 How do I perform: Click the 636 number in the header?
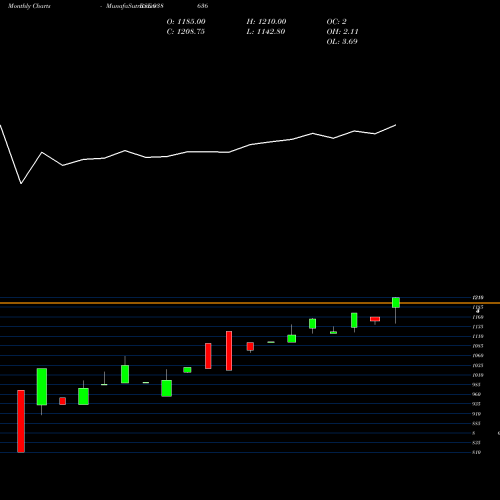[x=203, y=6]
